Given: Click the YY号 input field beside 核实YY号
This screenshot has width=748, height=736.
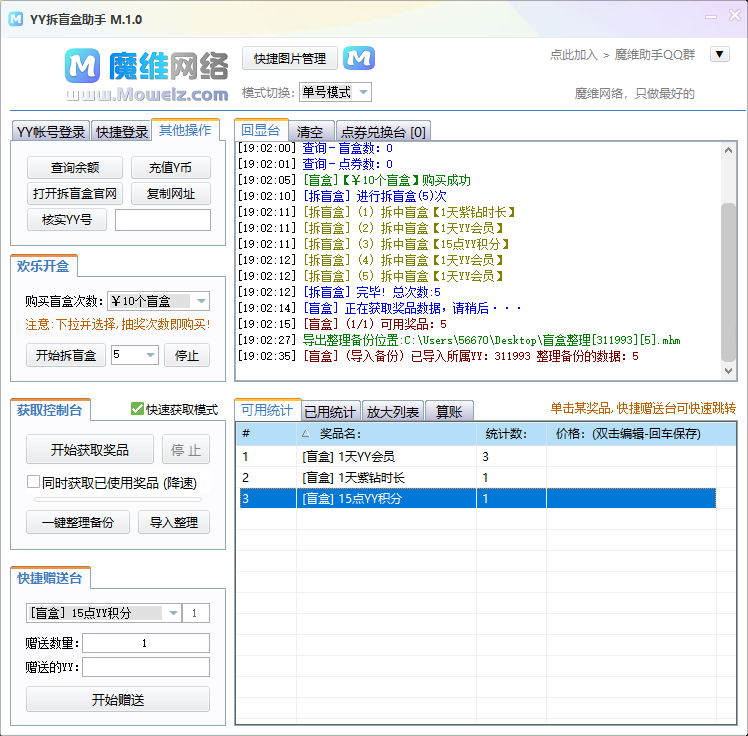Looking at the screenshot, I should pyautogui.click(x=163, y=220).
